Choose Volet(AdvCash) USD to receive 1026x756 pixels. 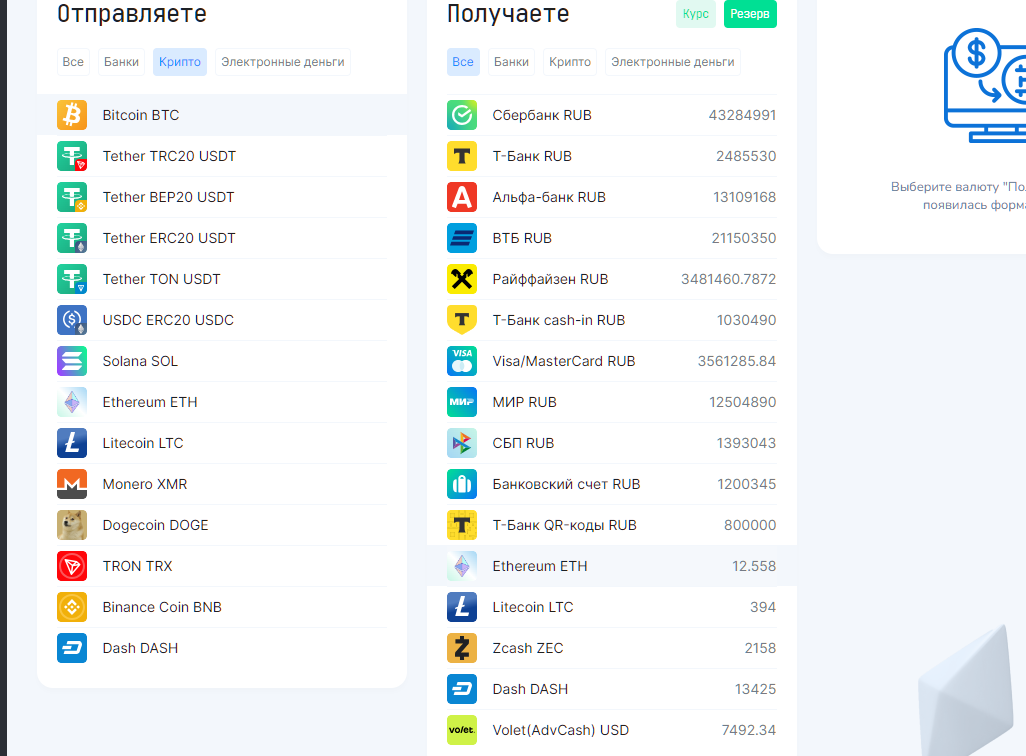pyautogui.click(x=612, y=730)
